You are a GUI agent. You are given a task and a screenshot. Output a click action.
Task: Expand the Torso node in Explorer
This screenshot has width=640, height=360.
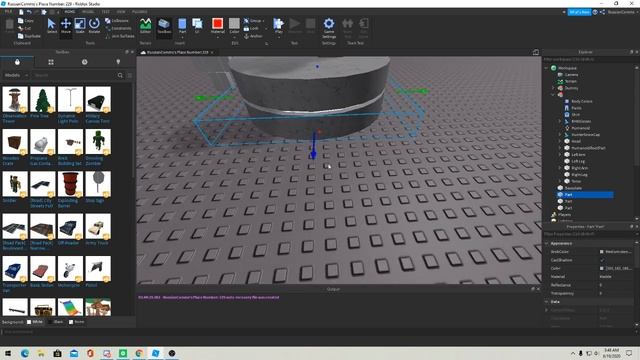560,181
